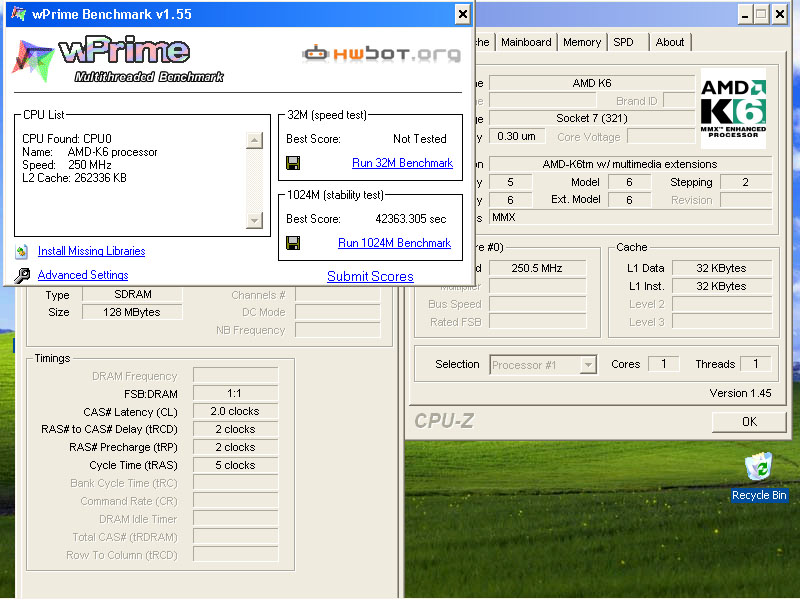Switch to the SPD tab in CPU-Z
Image resolution: width=800 pixels, height=600 pixels.
pyautogui.click(x=623, y=42)
